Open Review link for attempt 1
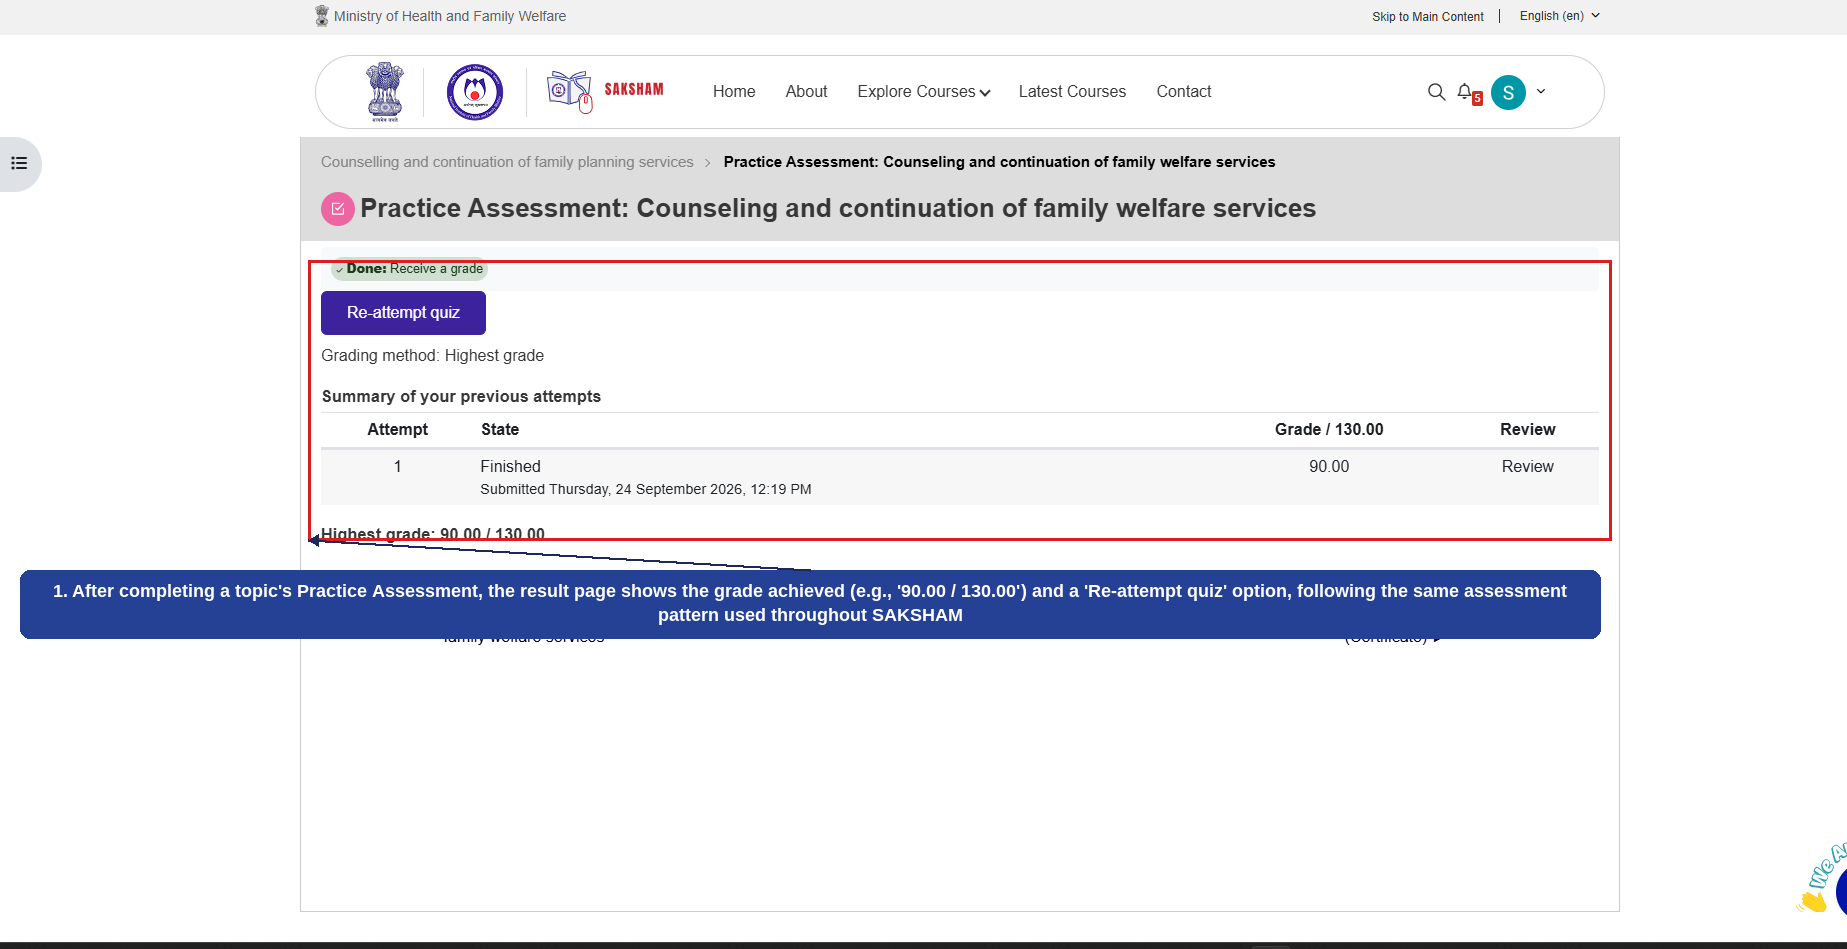 pos(1527,467)
